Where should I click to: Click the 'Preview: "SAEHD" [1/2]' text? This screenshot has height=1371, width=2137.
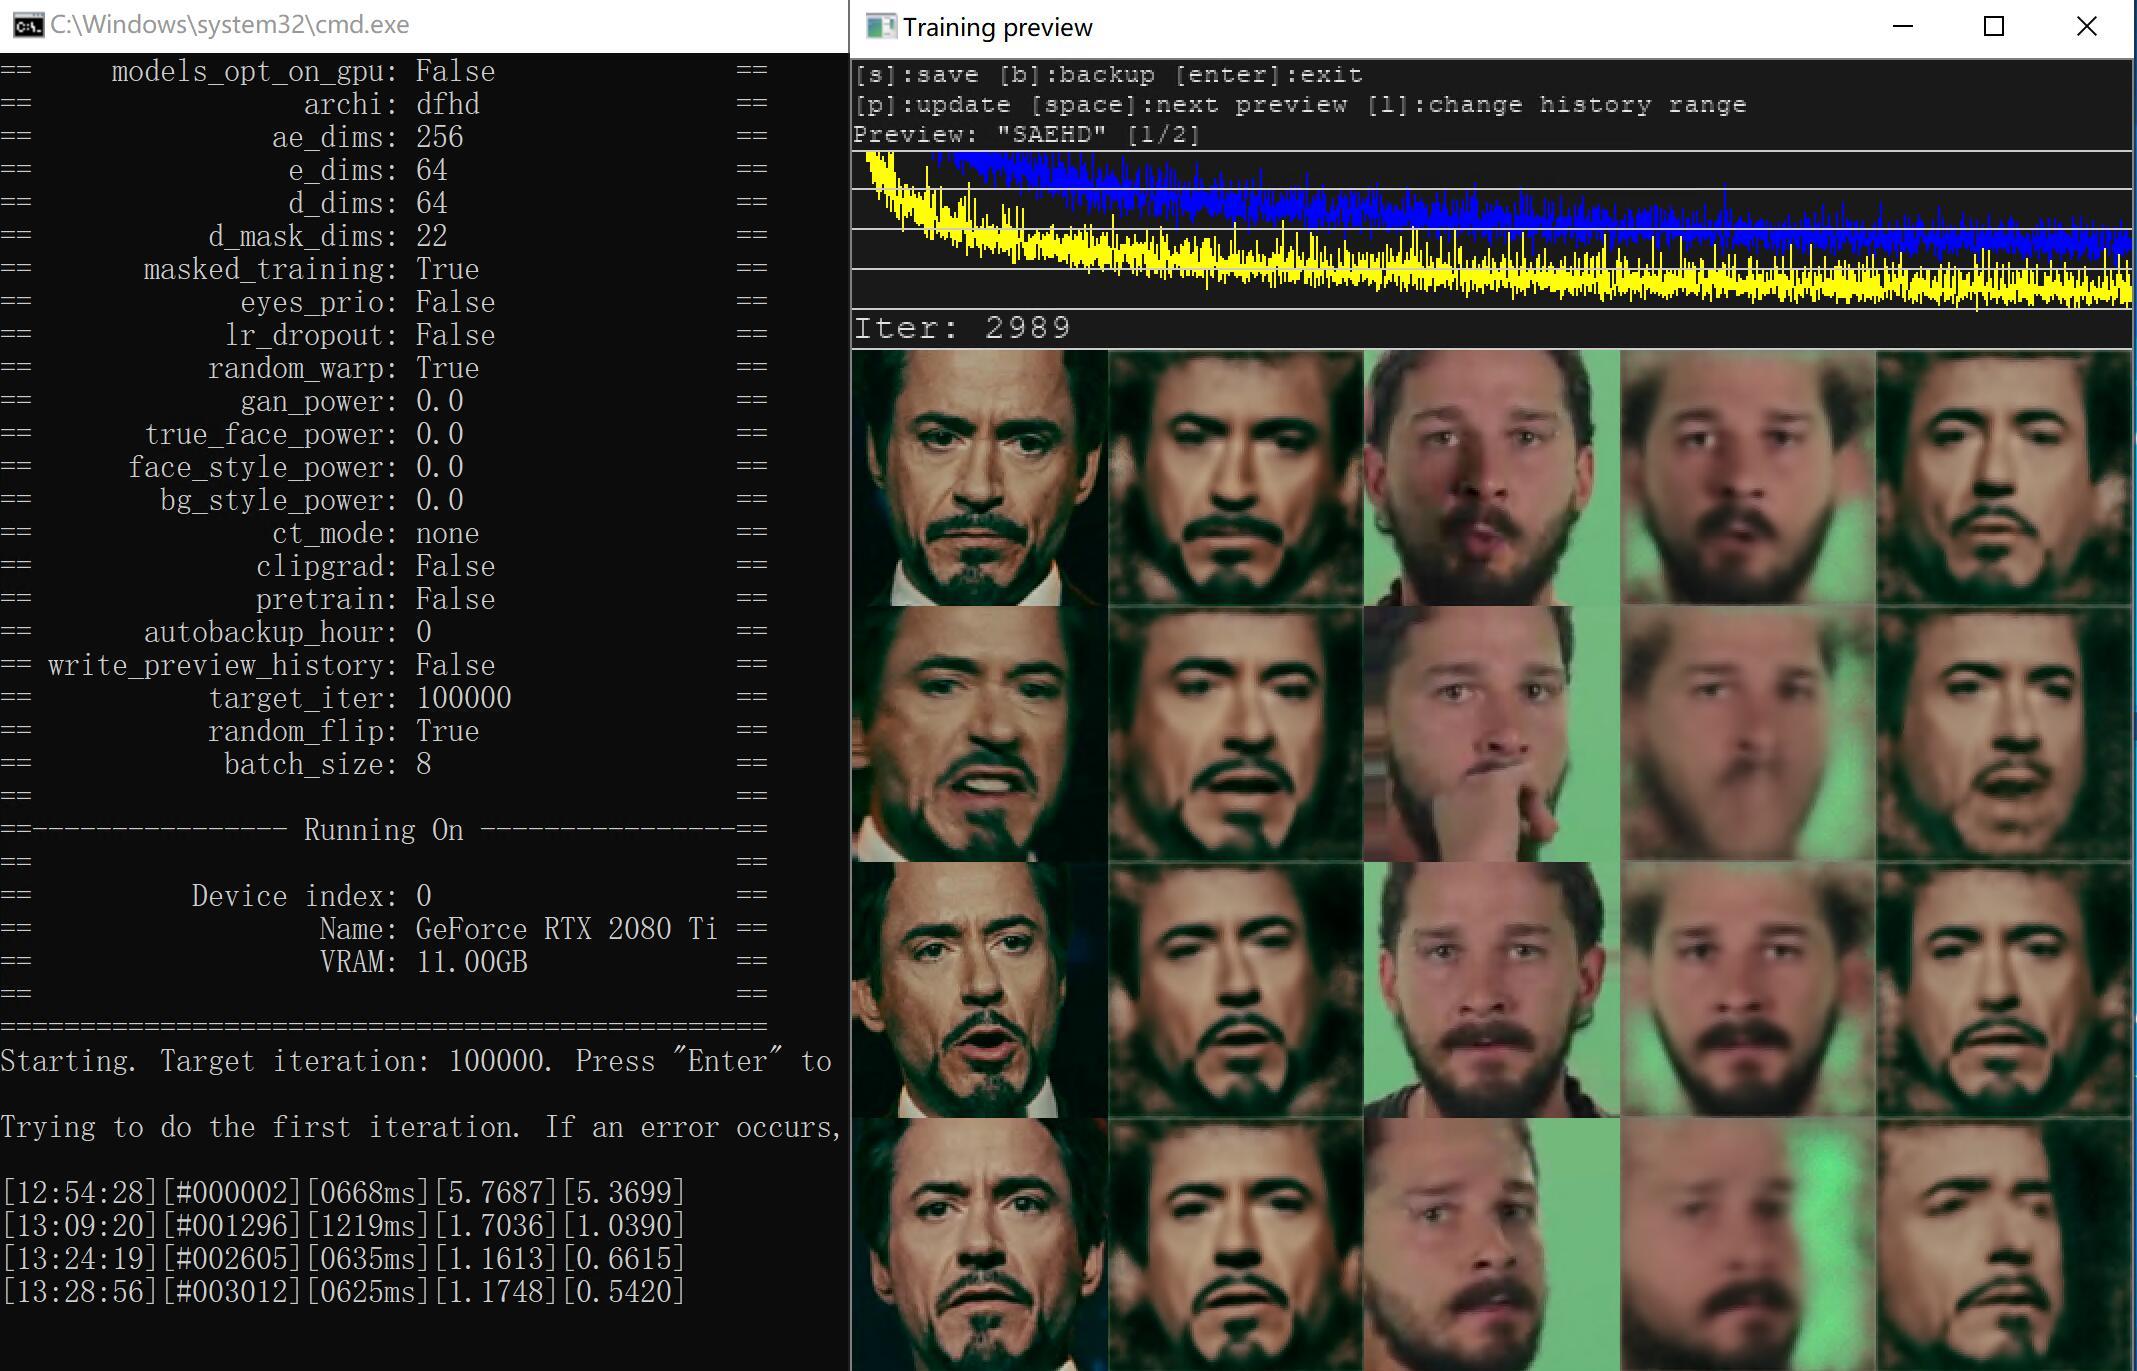[1026, 134]
